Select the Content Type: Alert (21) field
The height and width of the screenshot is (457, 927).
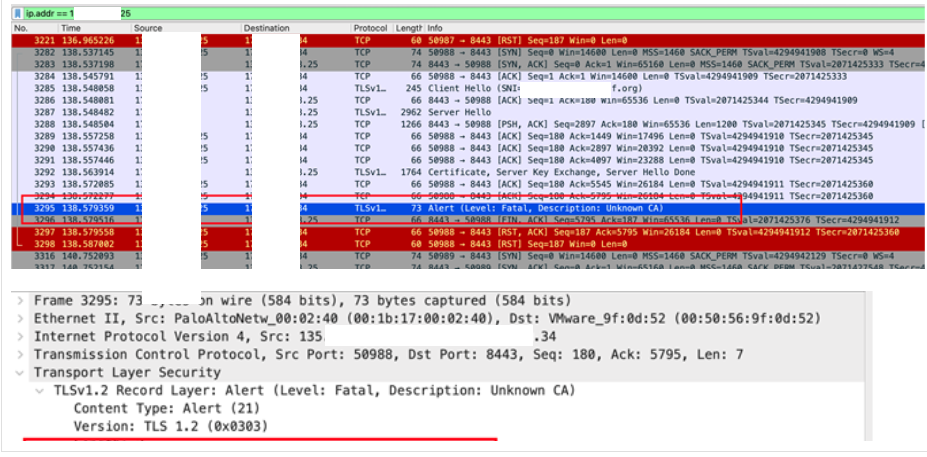(167, 409)
